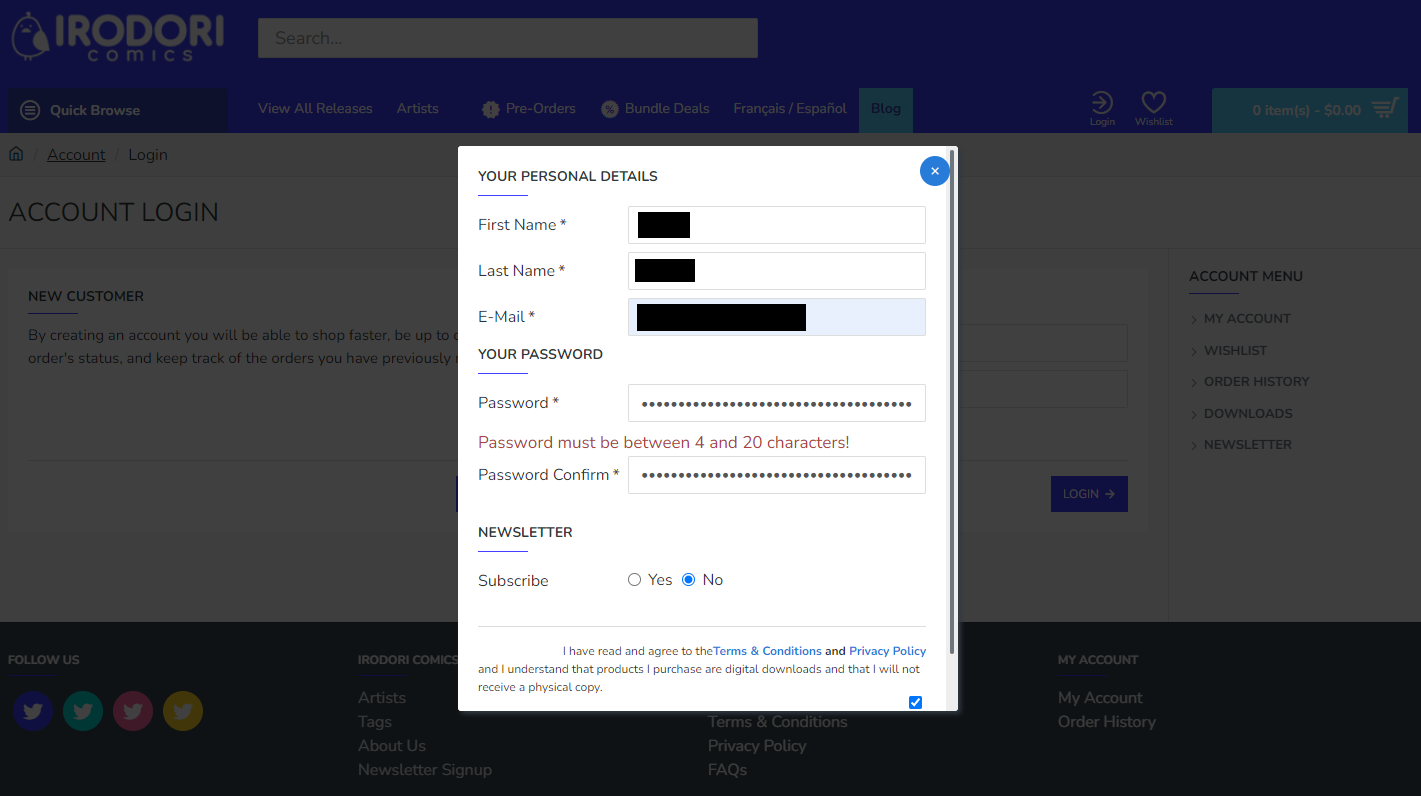Screen dimensions: 1421x796
Task: Click the yellow social media circle icon
Action: coord(183,711)
